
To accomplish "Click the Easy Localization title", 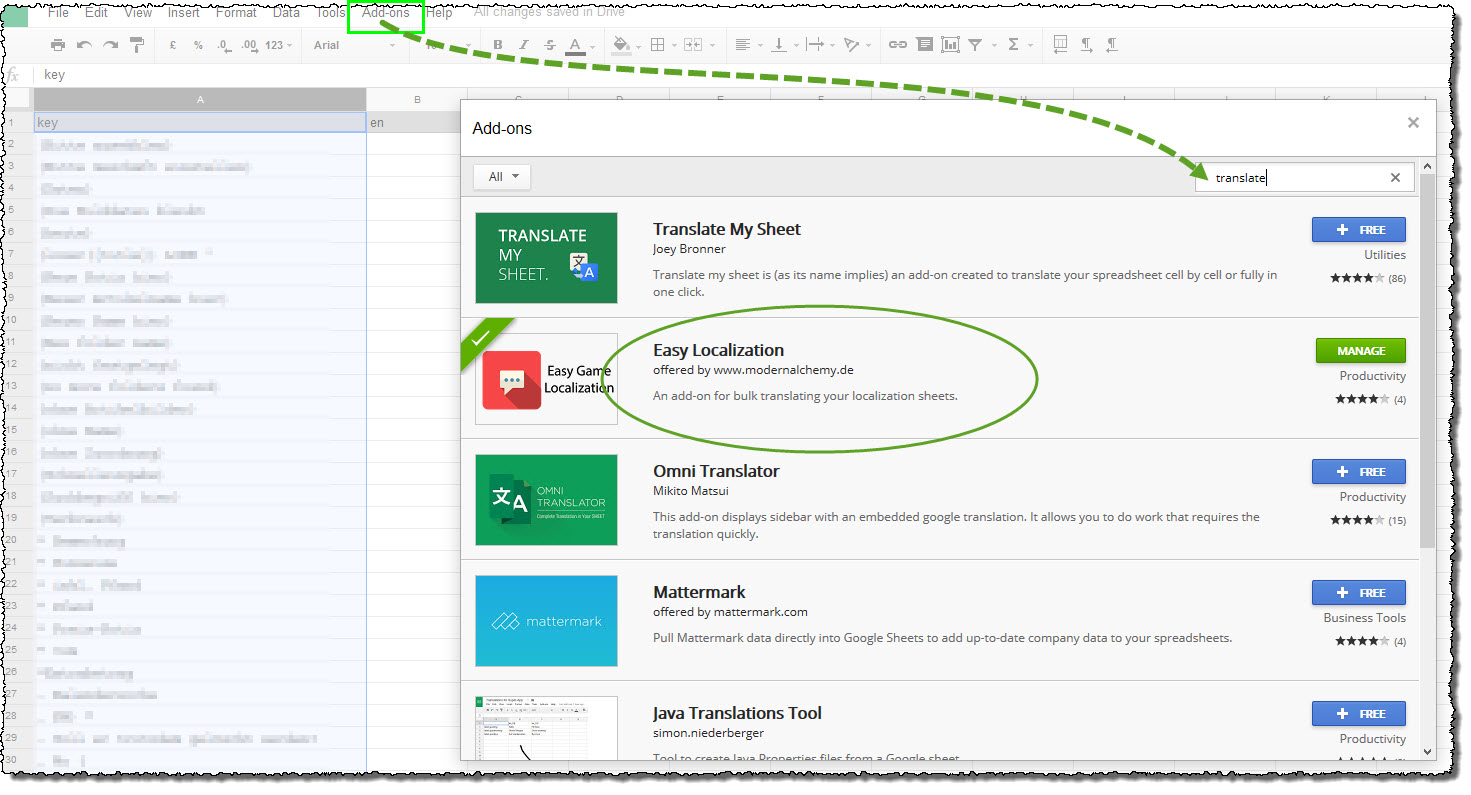I will tap(718, 350).
